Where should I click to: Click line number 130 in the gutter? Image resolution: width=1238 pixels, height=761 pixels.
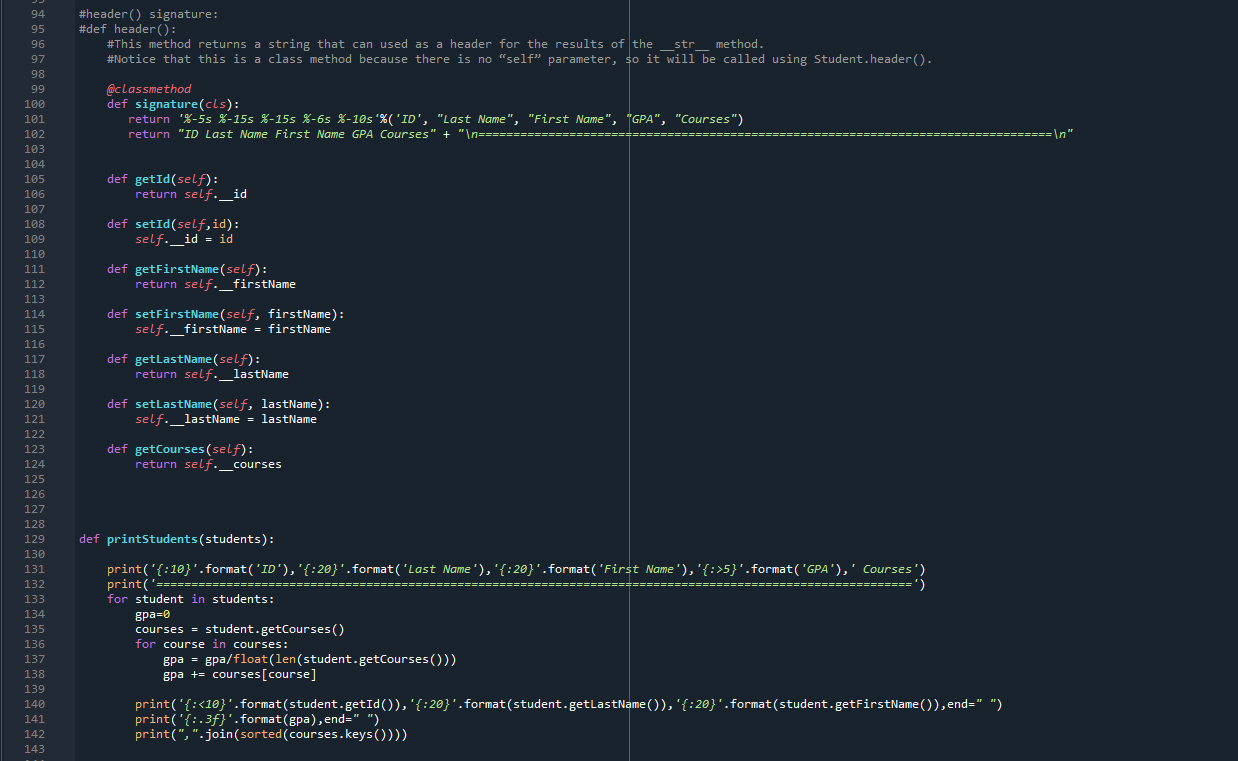click(x=33, y=554)
